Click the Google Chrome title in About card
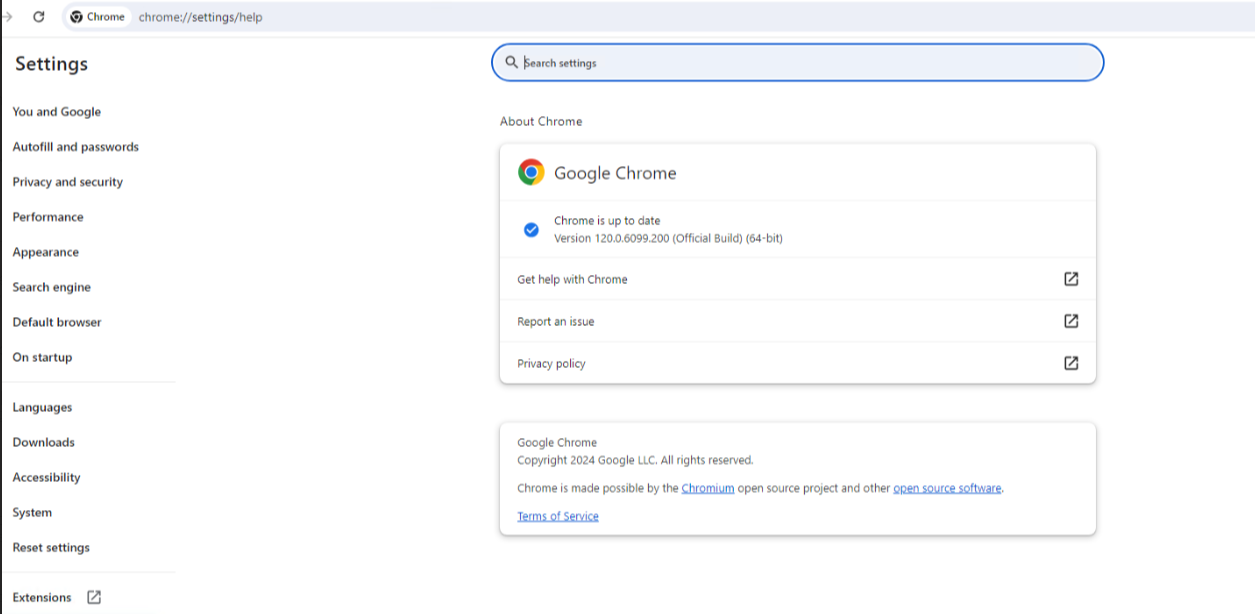This screenshot has height=614, width=1255. tap(615, 173)
